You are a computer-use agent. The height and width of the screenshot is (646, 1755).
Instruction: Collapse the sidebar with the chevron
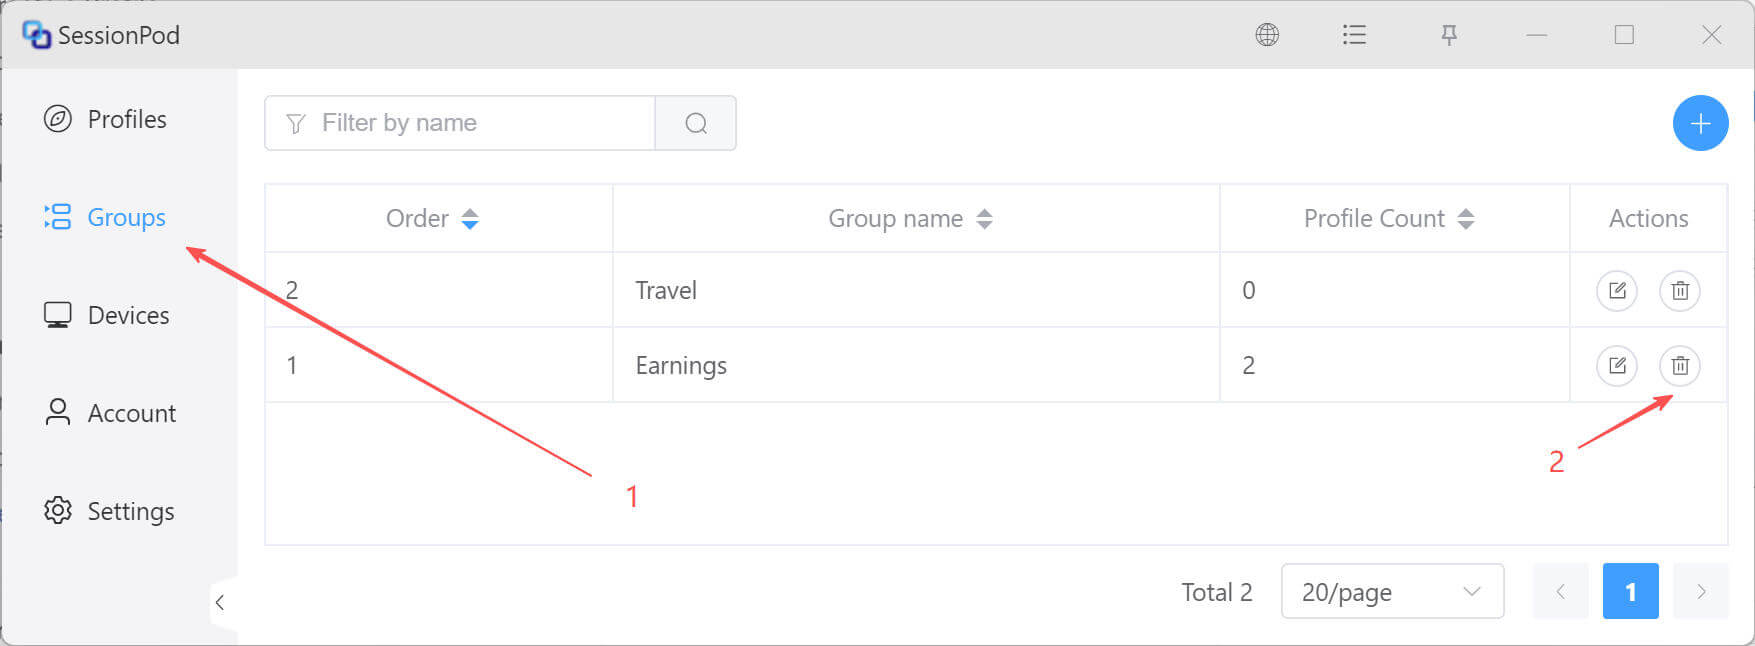[220, 602]
